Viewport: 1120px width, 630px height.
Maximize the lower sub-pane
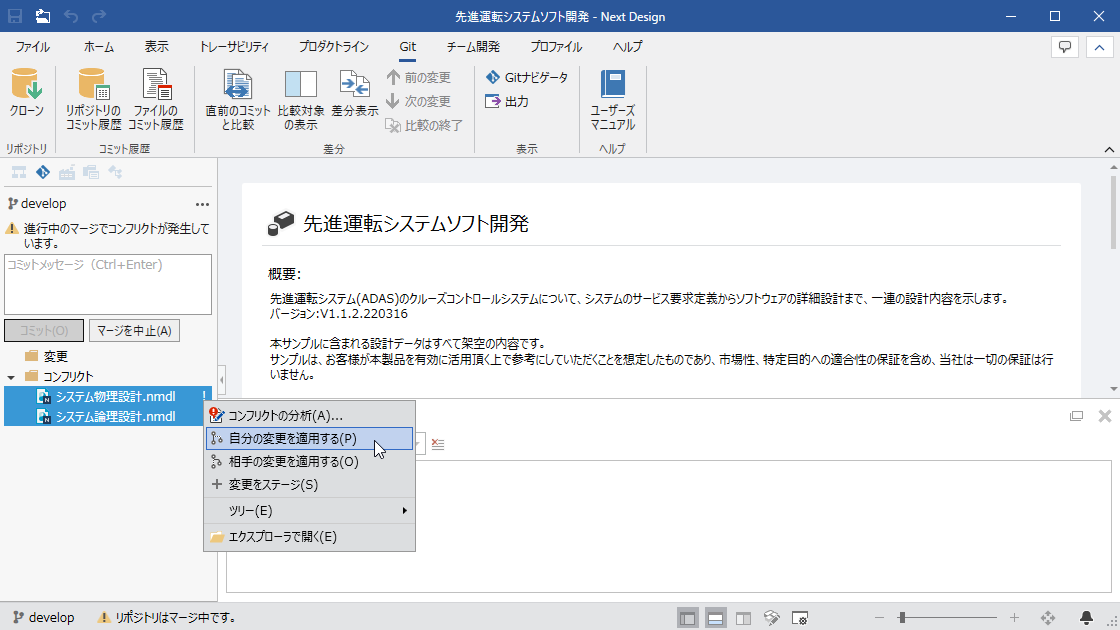(1076, 416)
